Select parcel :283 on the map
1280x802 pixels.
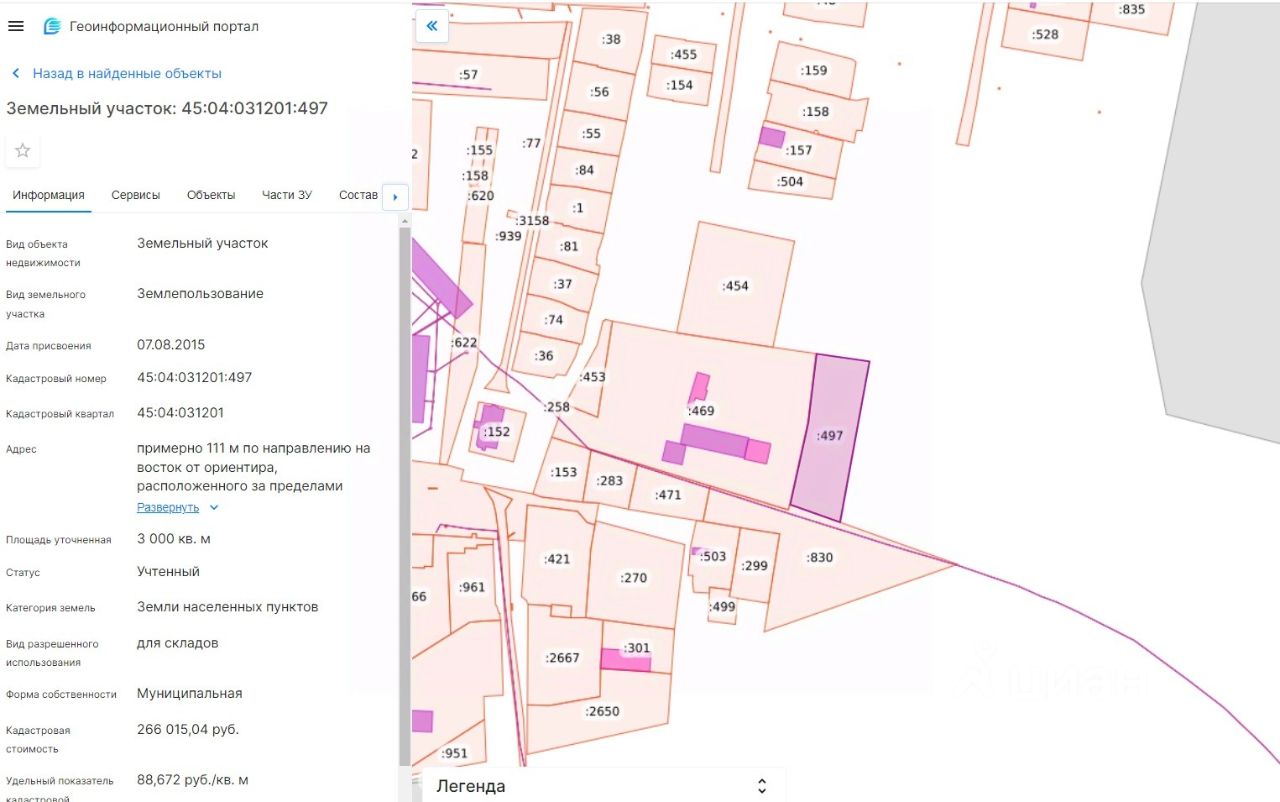click(x=609, y=481)
